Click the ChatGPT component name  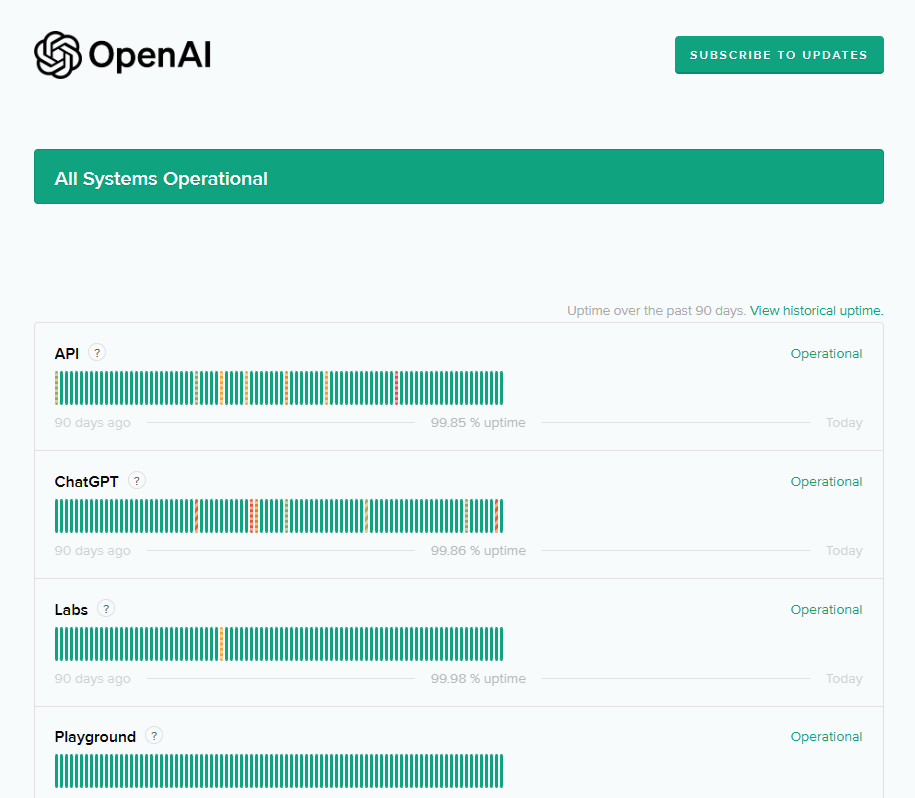[86, 482]
